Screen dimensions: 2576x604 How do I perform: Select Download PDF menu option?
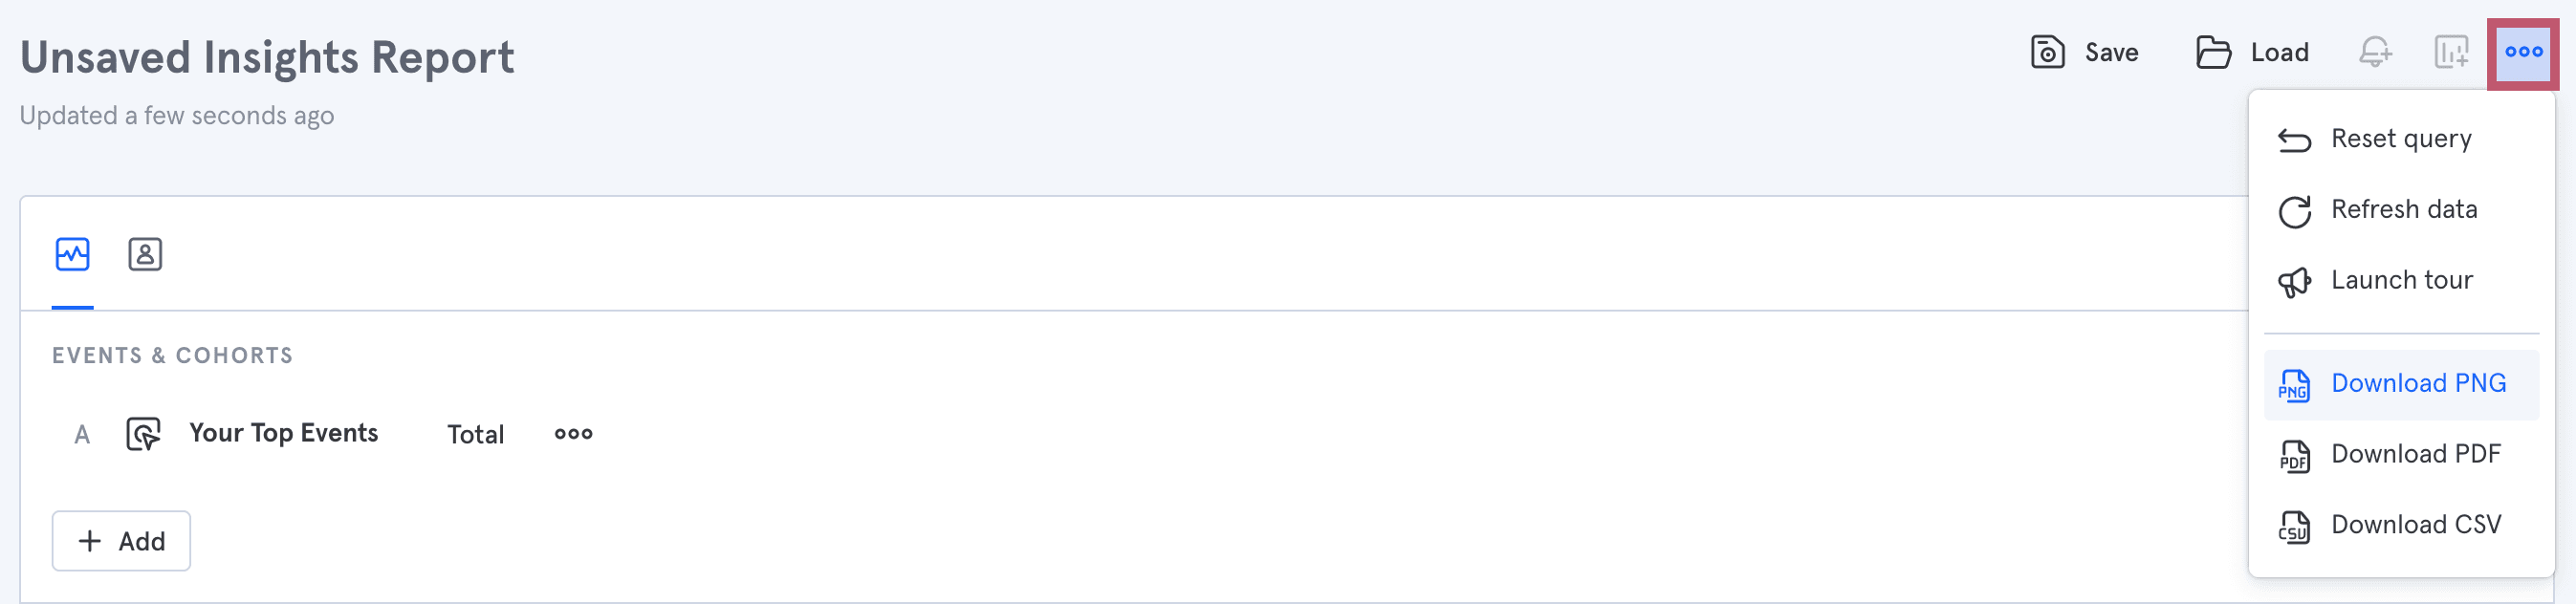[2415, 455]
